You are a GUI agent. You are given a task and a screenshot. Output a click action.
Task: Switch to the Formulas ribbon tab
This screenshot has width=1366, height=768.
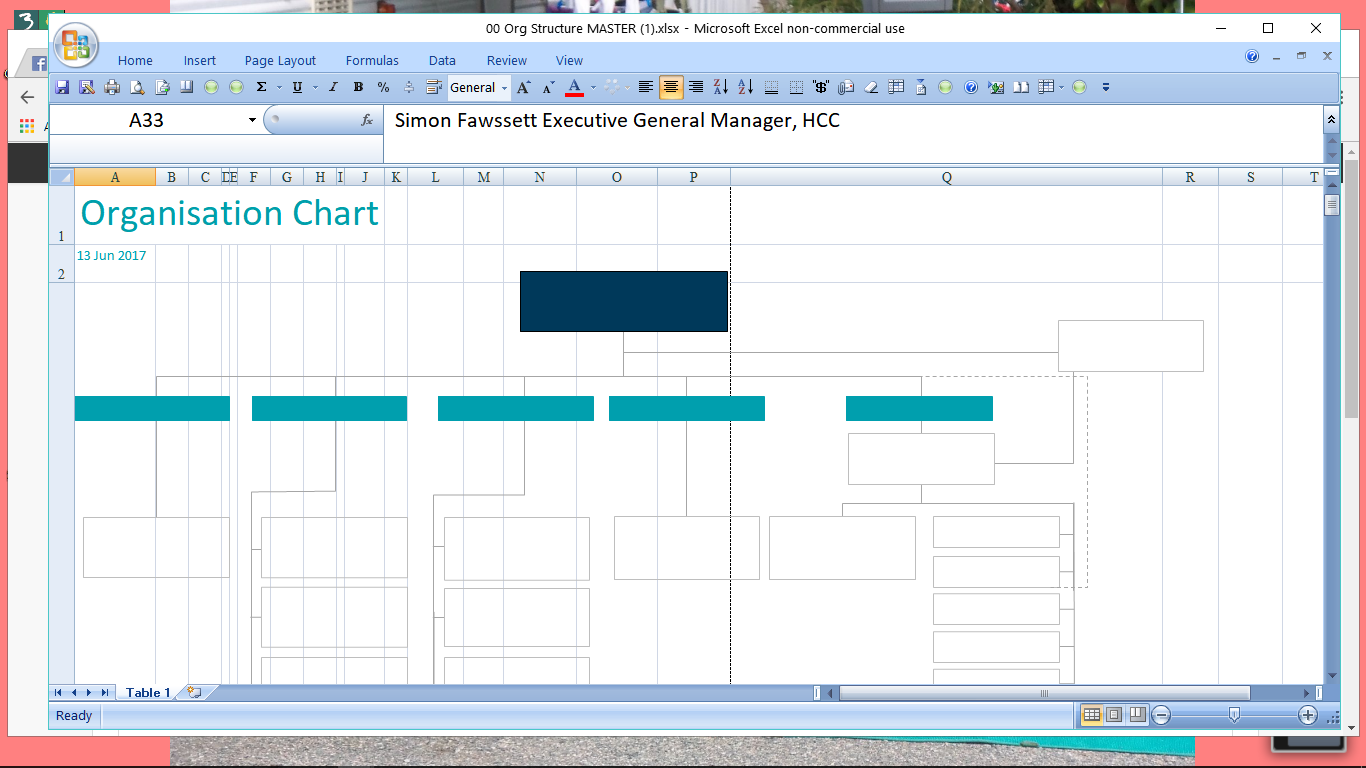coord(372,61)
